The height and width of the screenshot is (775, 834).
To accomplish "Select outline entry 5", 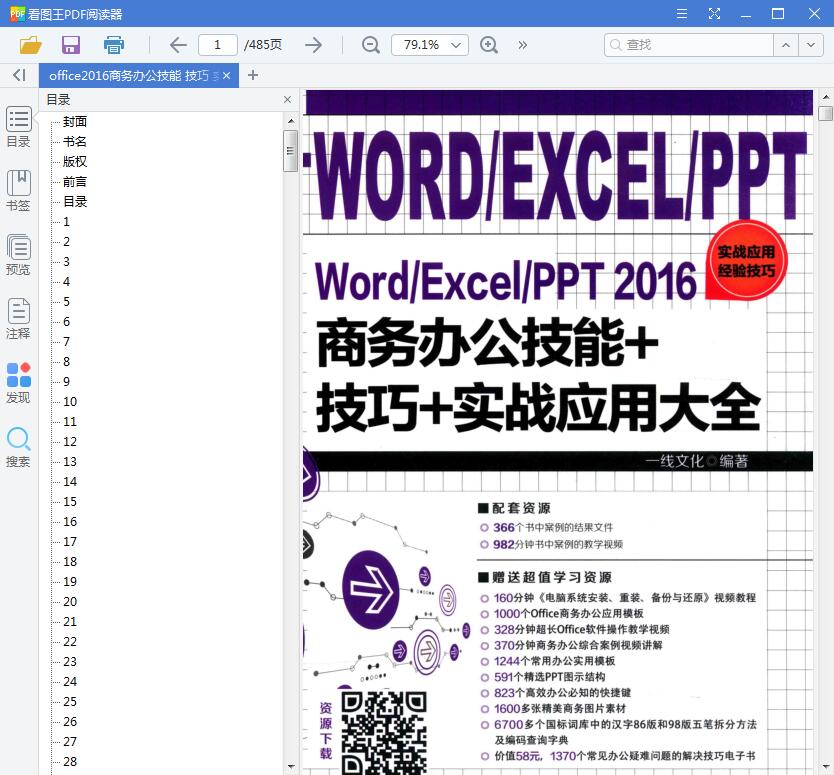I will point(66,302).
